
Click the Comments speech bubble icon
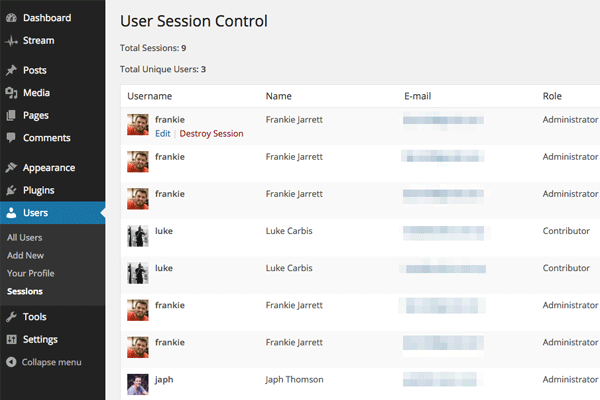[x=11, y=138]
